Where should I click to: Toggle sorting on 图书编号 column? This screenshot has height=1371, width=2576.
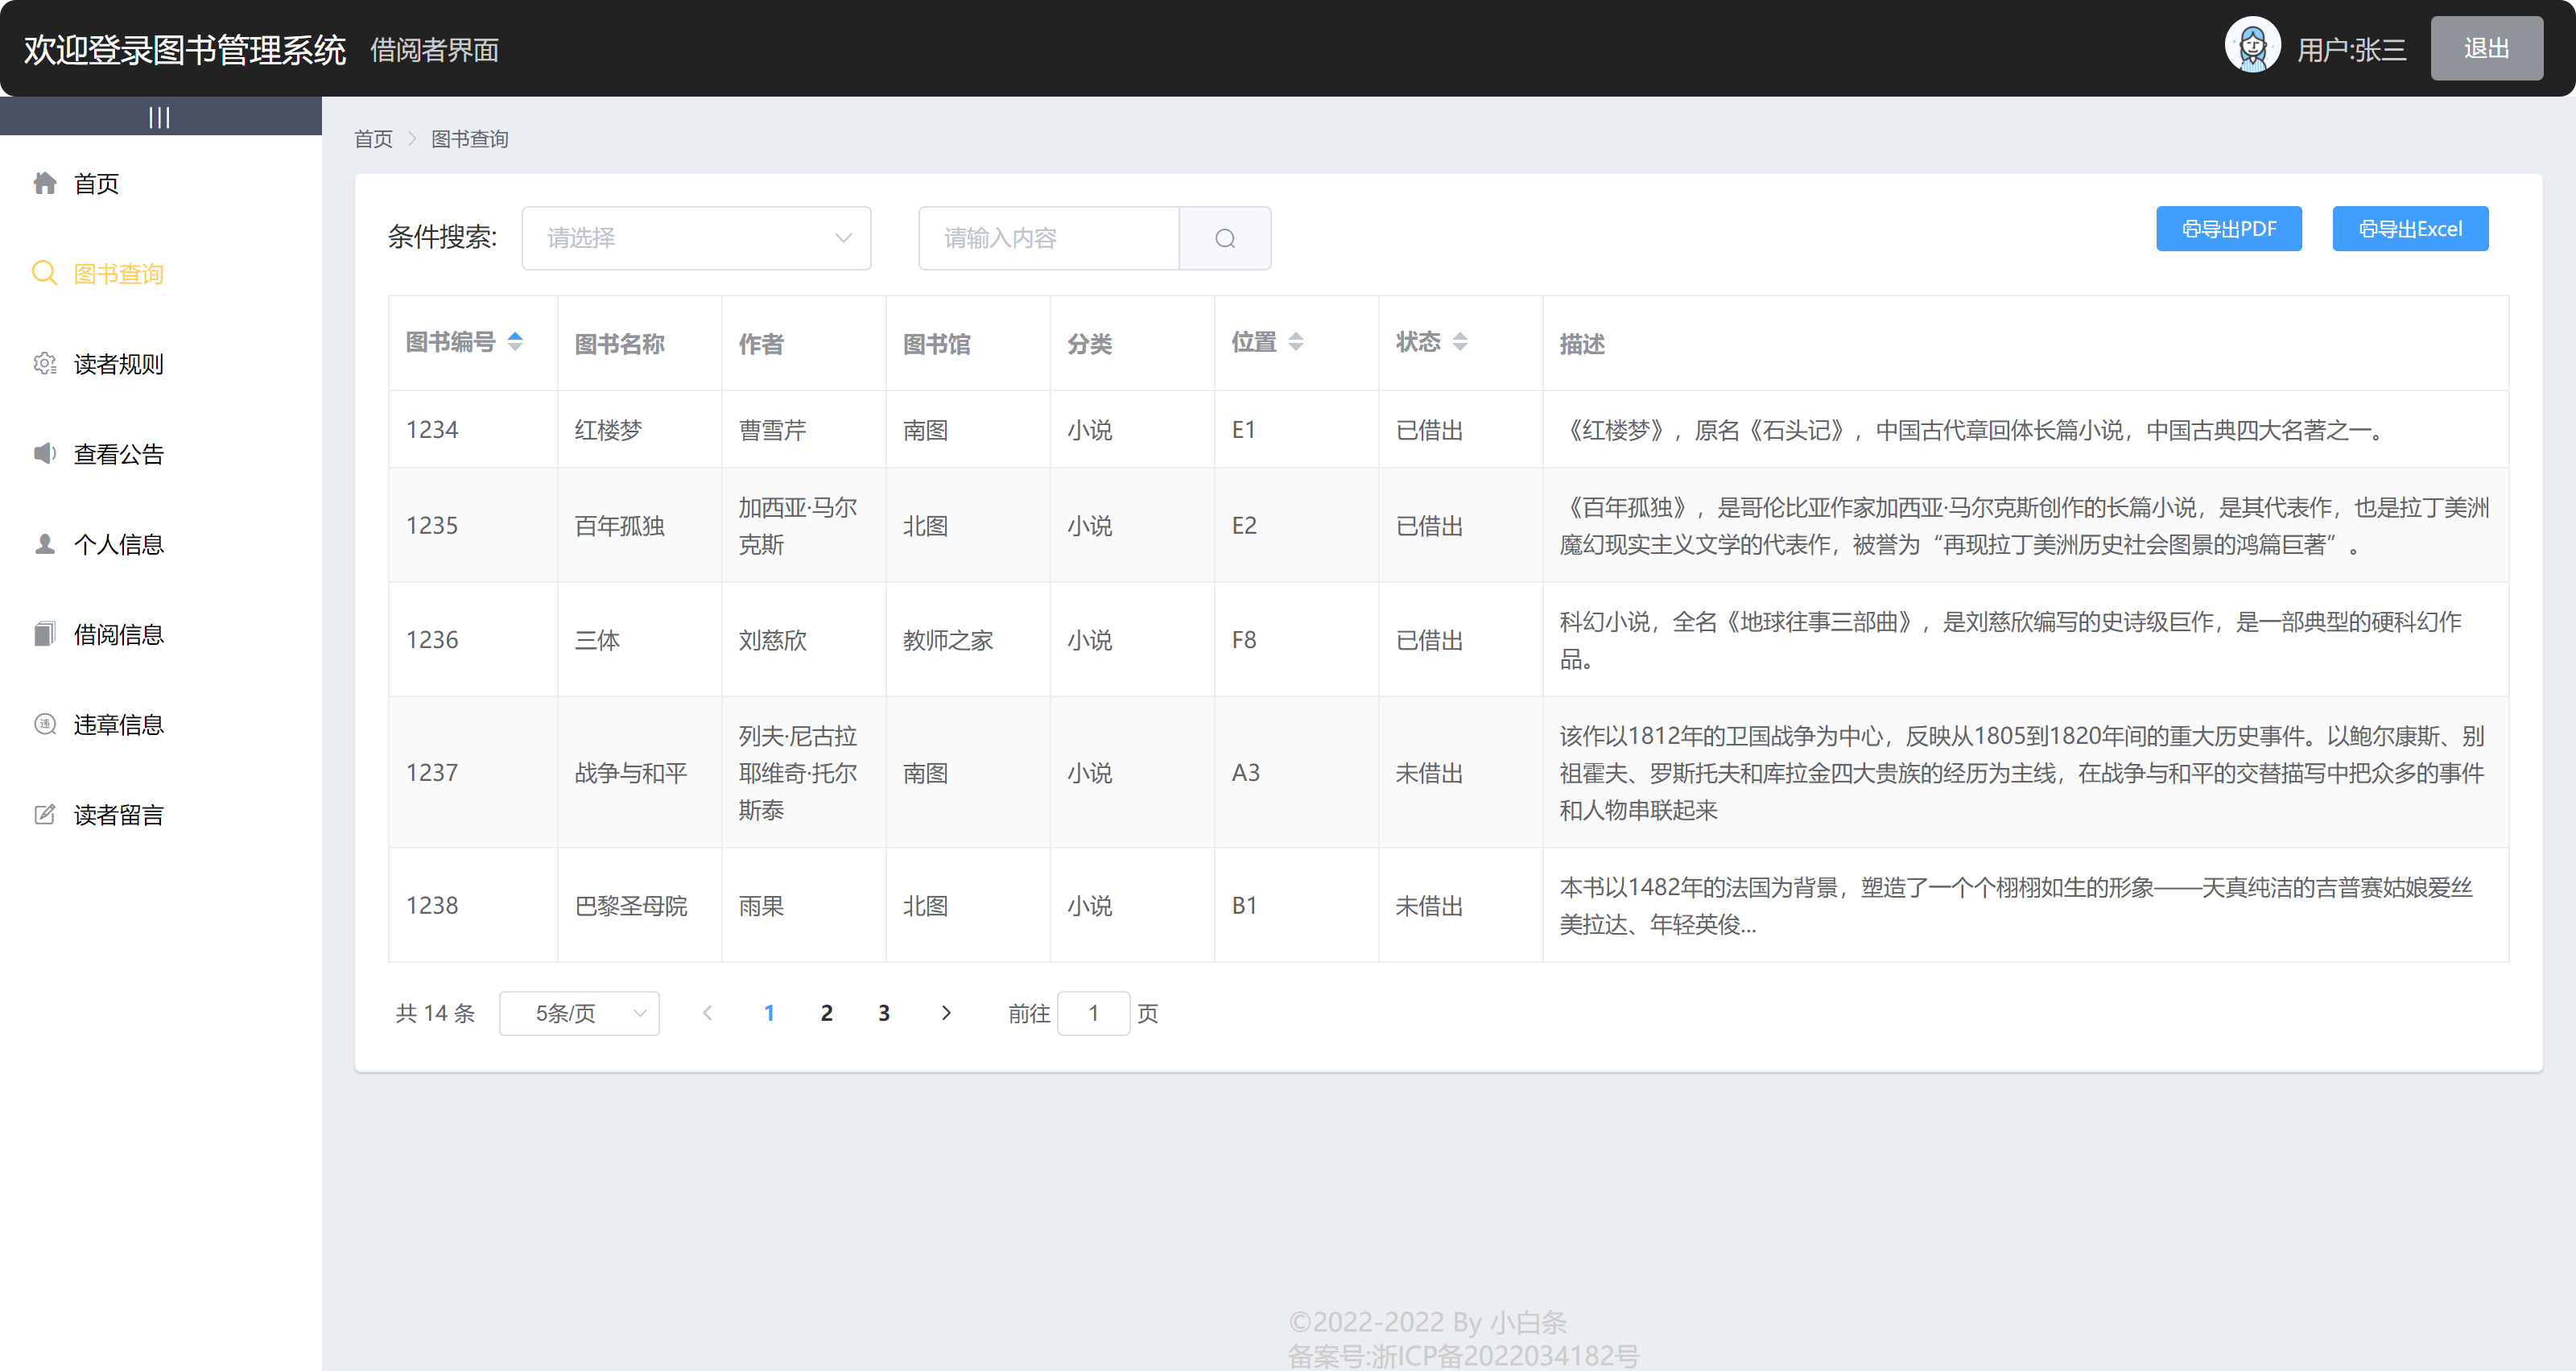[x=514, y=342]
